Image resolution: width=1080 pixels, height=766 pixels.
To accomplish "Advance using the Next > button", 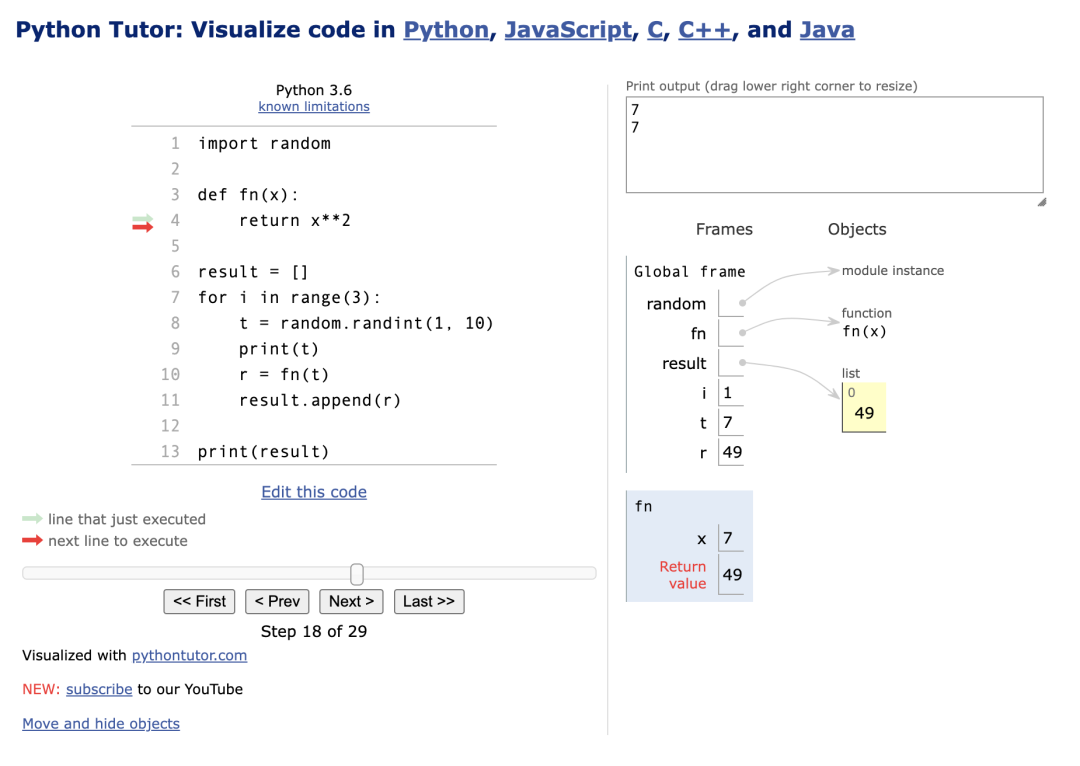I will 351,601.
